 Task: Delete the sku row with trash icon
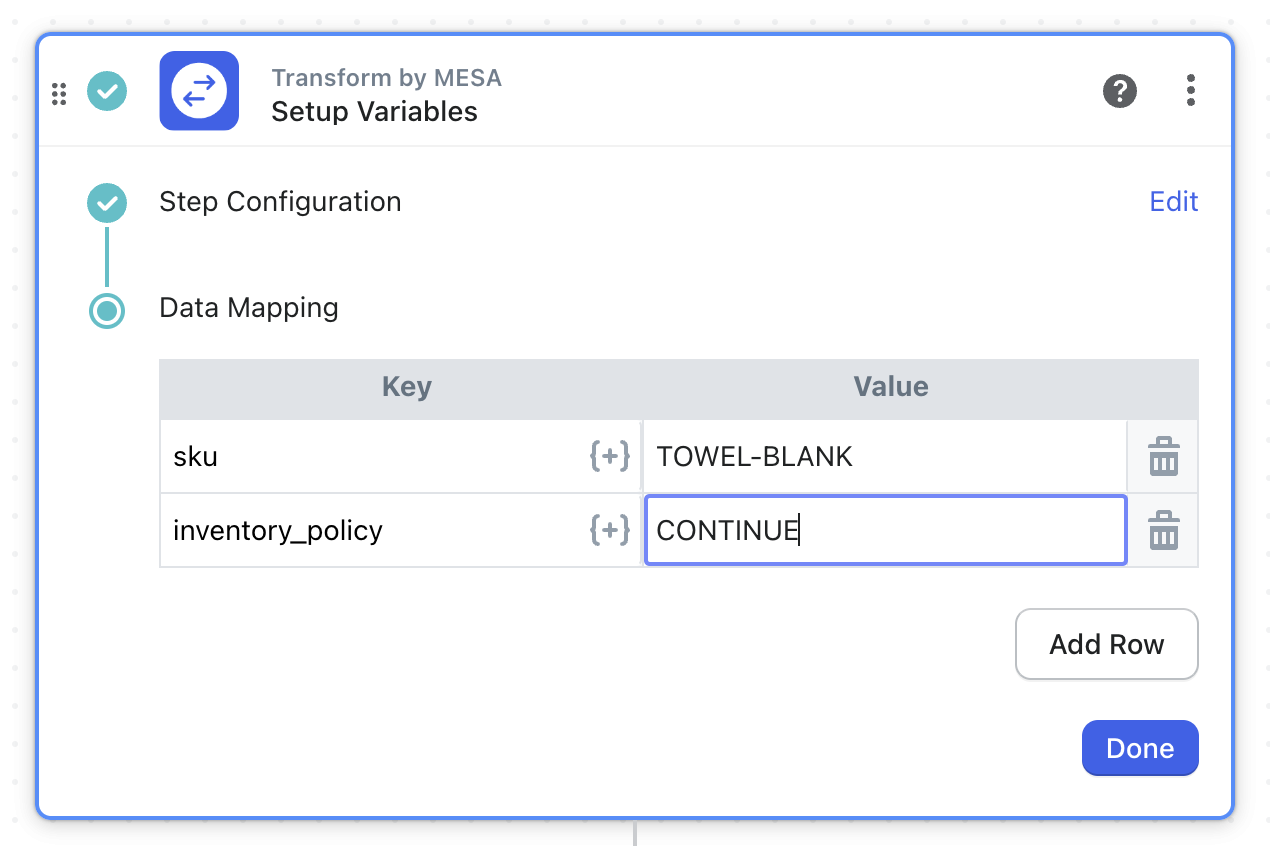[1163, 456]
